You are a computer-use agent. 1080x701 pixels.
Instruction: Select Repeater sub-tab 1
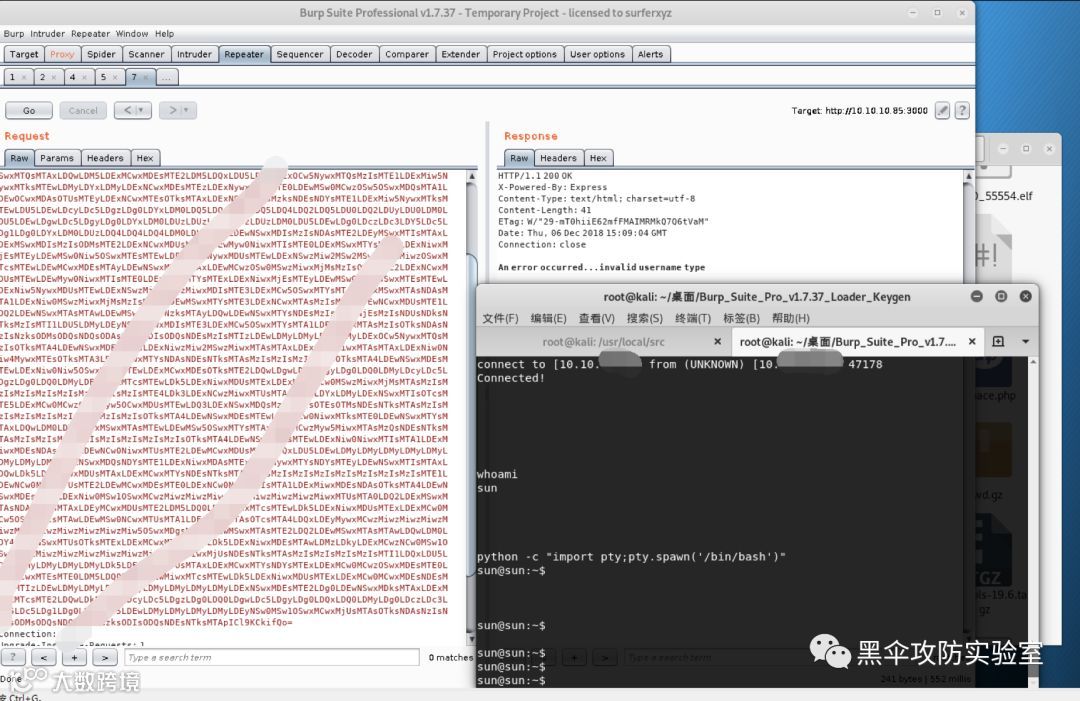12,77
